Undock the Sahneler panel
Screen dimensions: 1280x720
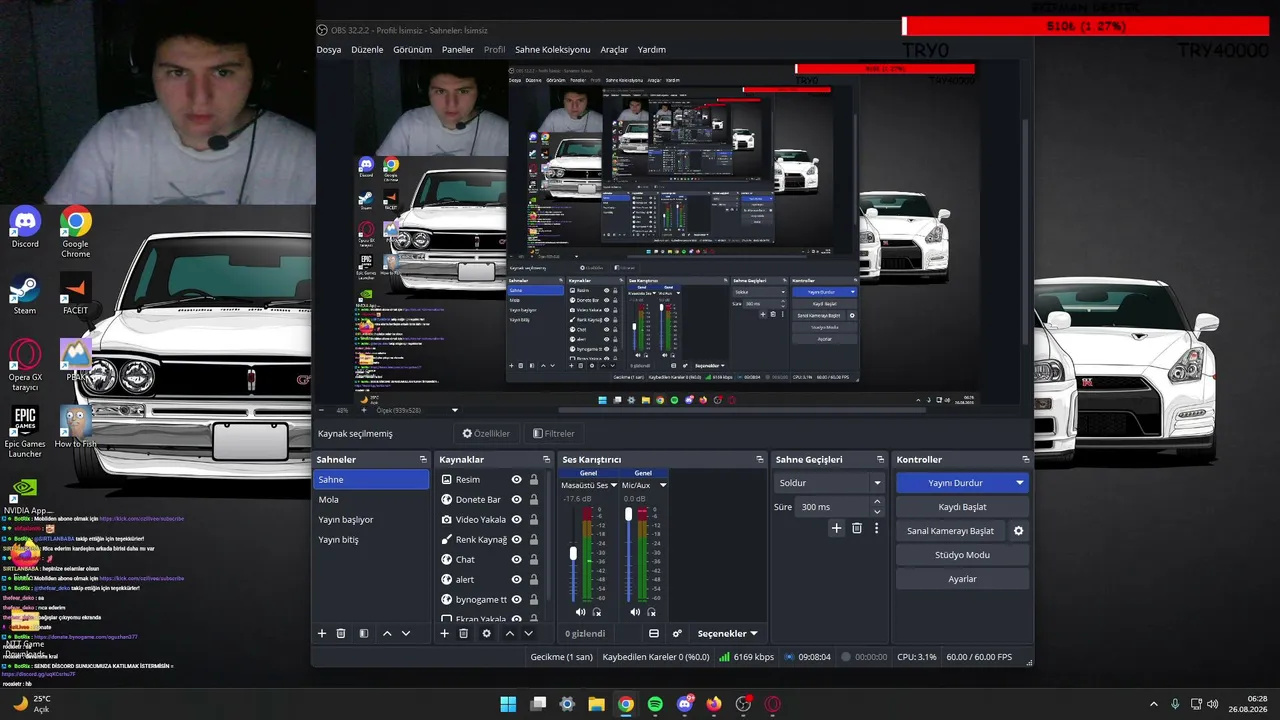(x=423, y=460)
